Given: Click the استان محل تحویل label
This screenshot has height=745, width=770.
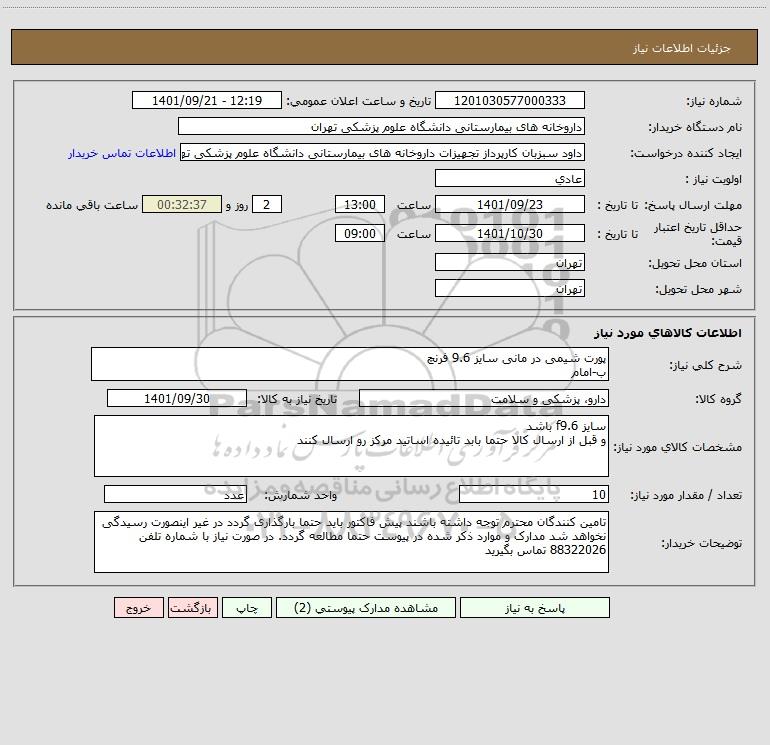Looking at the screenshot, I should tap(695, 264).
